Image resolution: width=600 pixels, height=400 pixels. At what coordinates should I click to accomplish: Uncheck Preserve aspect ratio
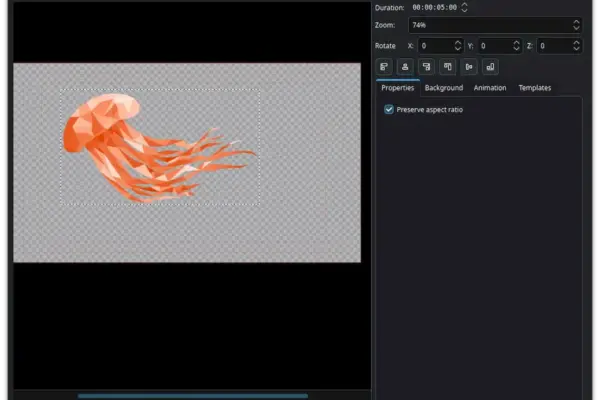coord(389,109)
